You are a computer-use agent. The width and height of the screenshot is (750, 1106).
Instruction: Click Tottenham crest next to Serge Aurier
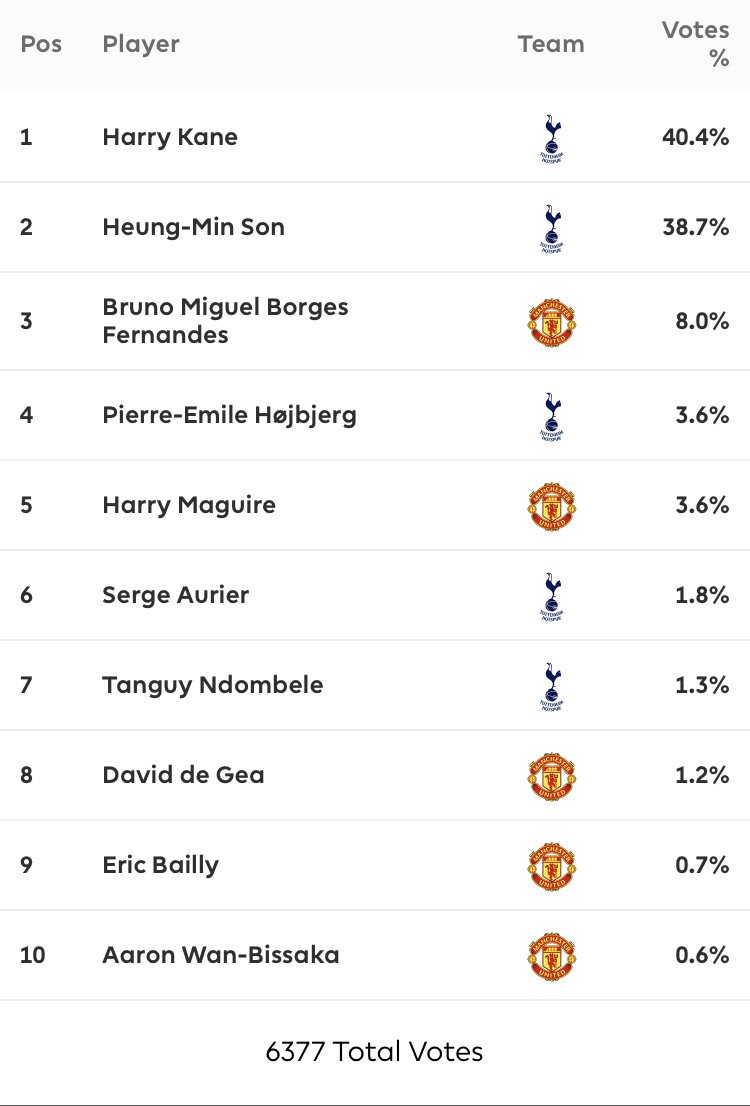[551, 596]
